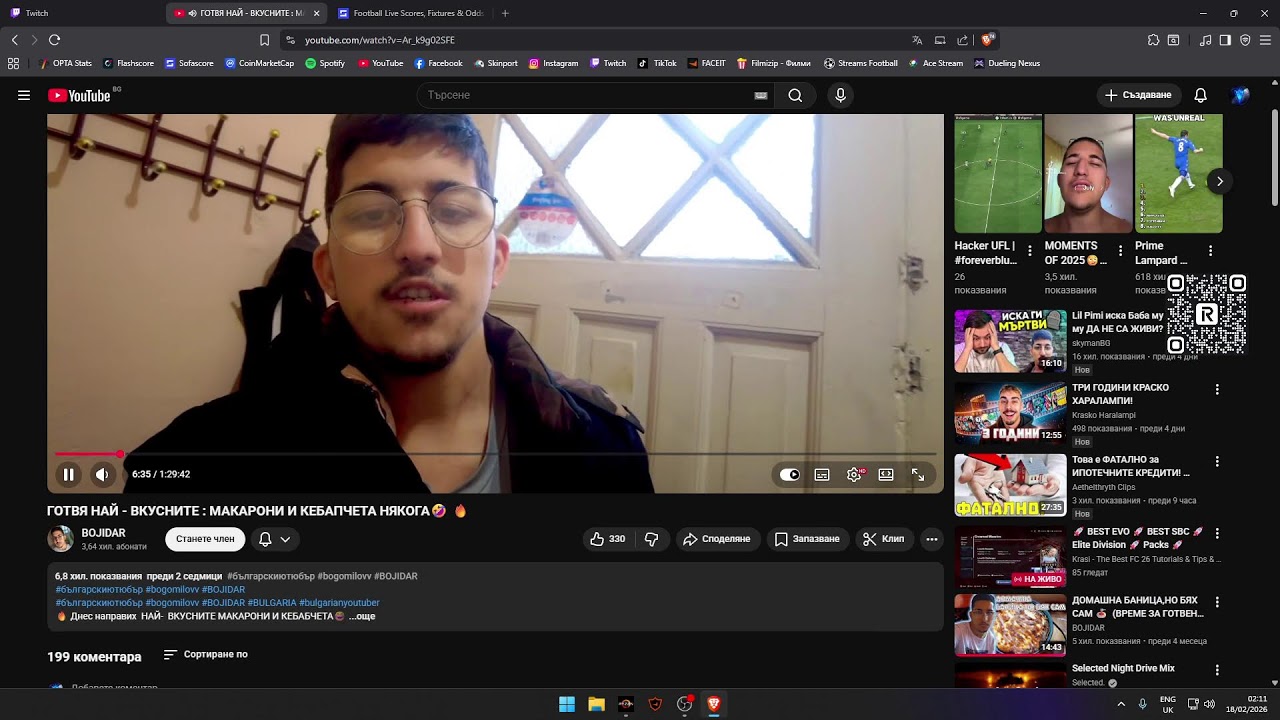
Task: Open the CoinMarketCap bookmark
Action: [260, 63]
